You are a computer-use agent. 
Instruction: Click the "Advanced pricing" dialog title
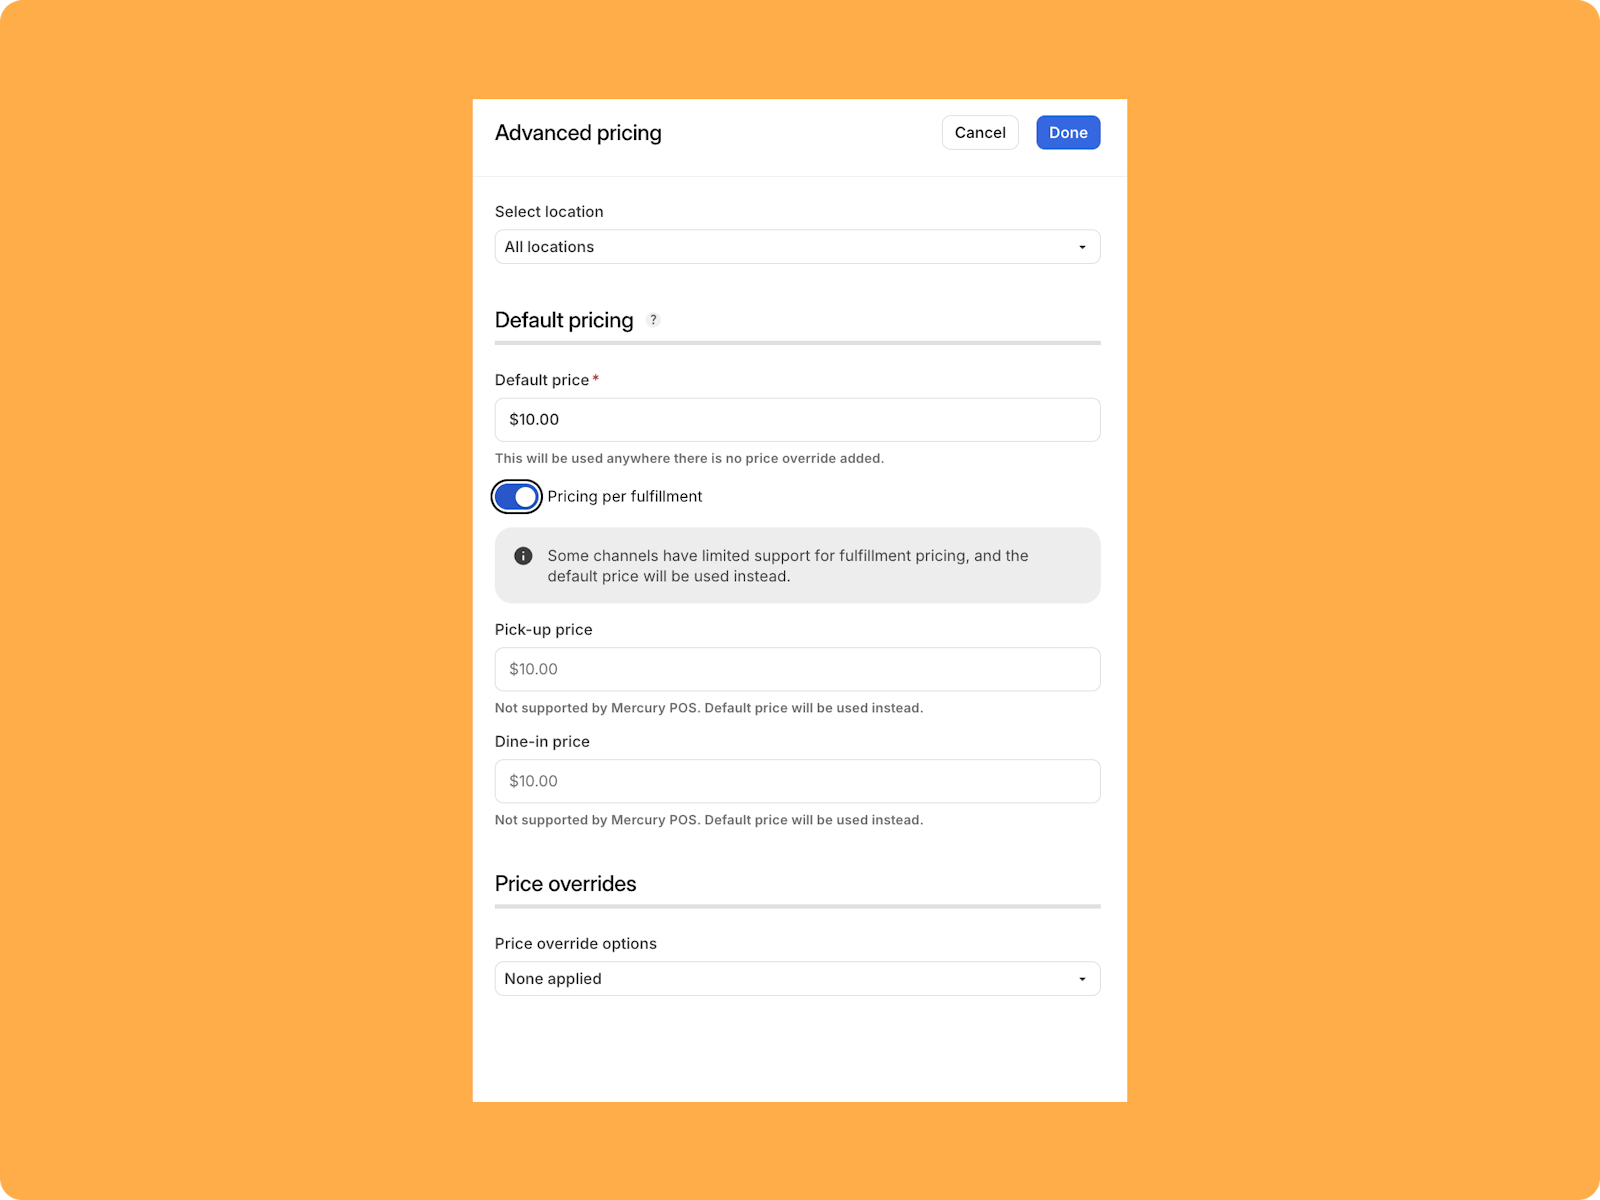pyautogui.click(x=578, y=133)
